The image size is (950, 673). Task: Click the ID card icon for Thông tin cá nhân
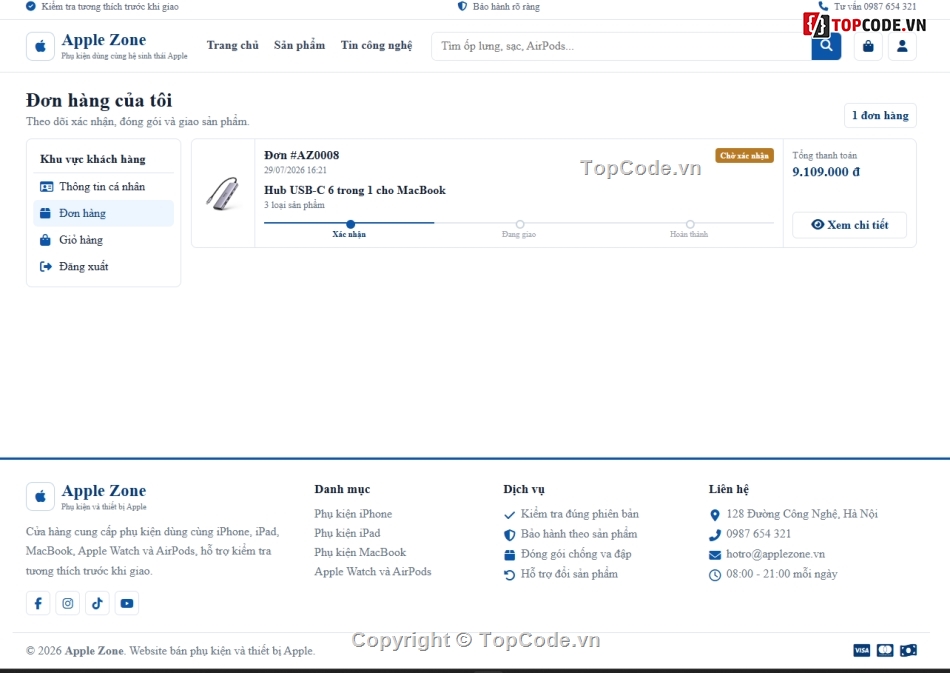46,187
